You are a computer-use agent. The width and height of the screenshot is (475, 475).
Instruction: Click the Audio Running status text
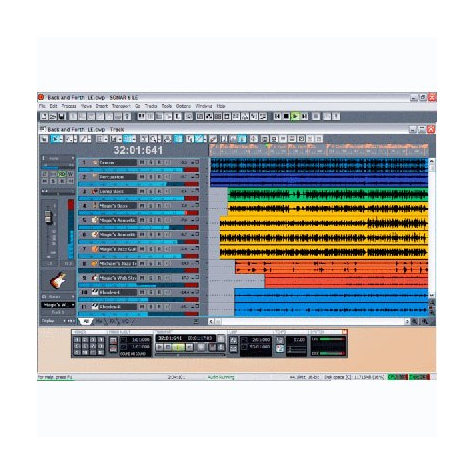[x=221, y=377]
